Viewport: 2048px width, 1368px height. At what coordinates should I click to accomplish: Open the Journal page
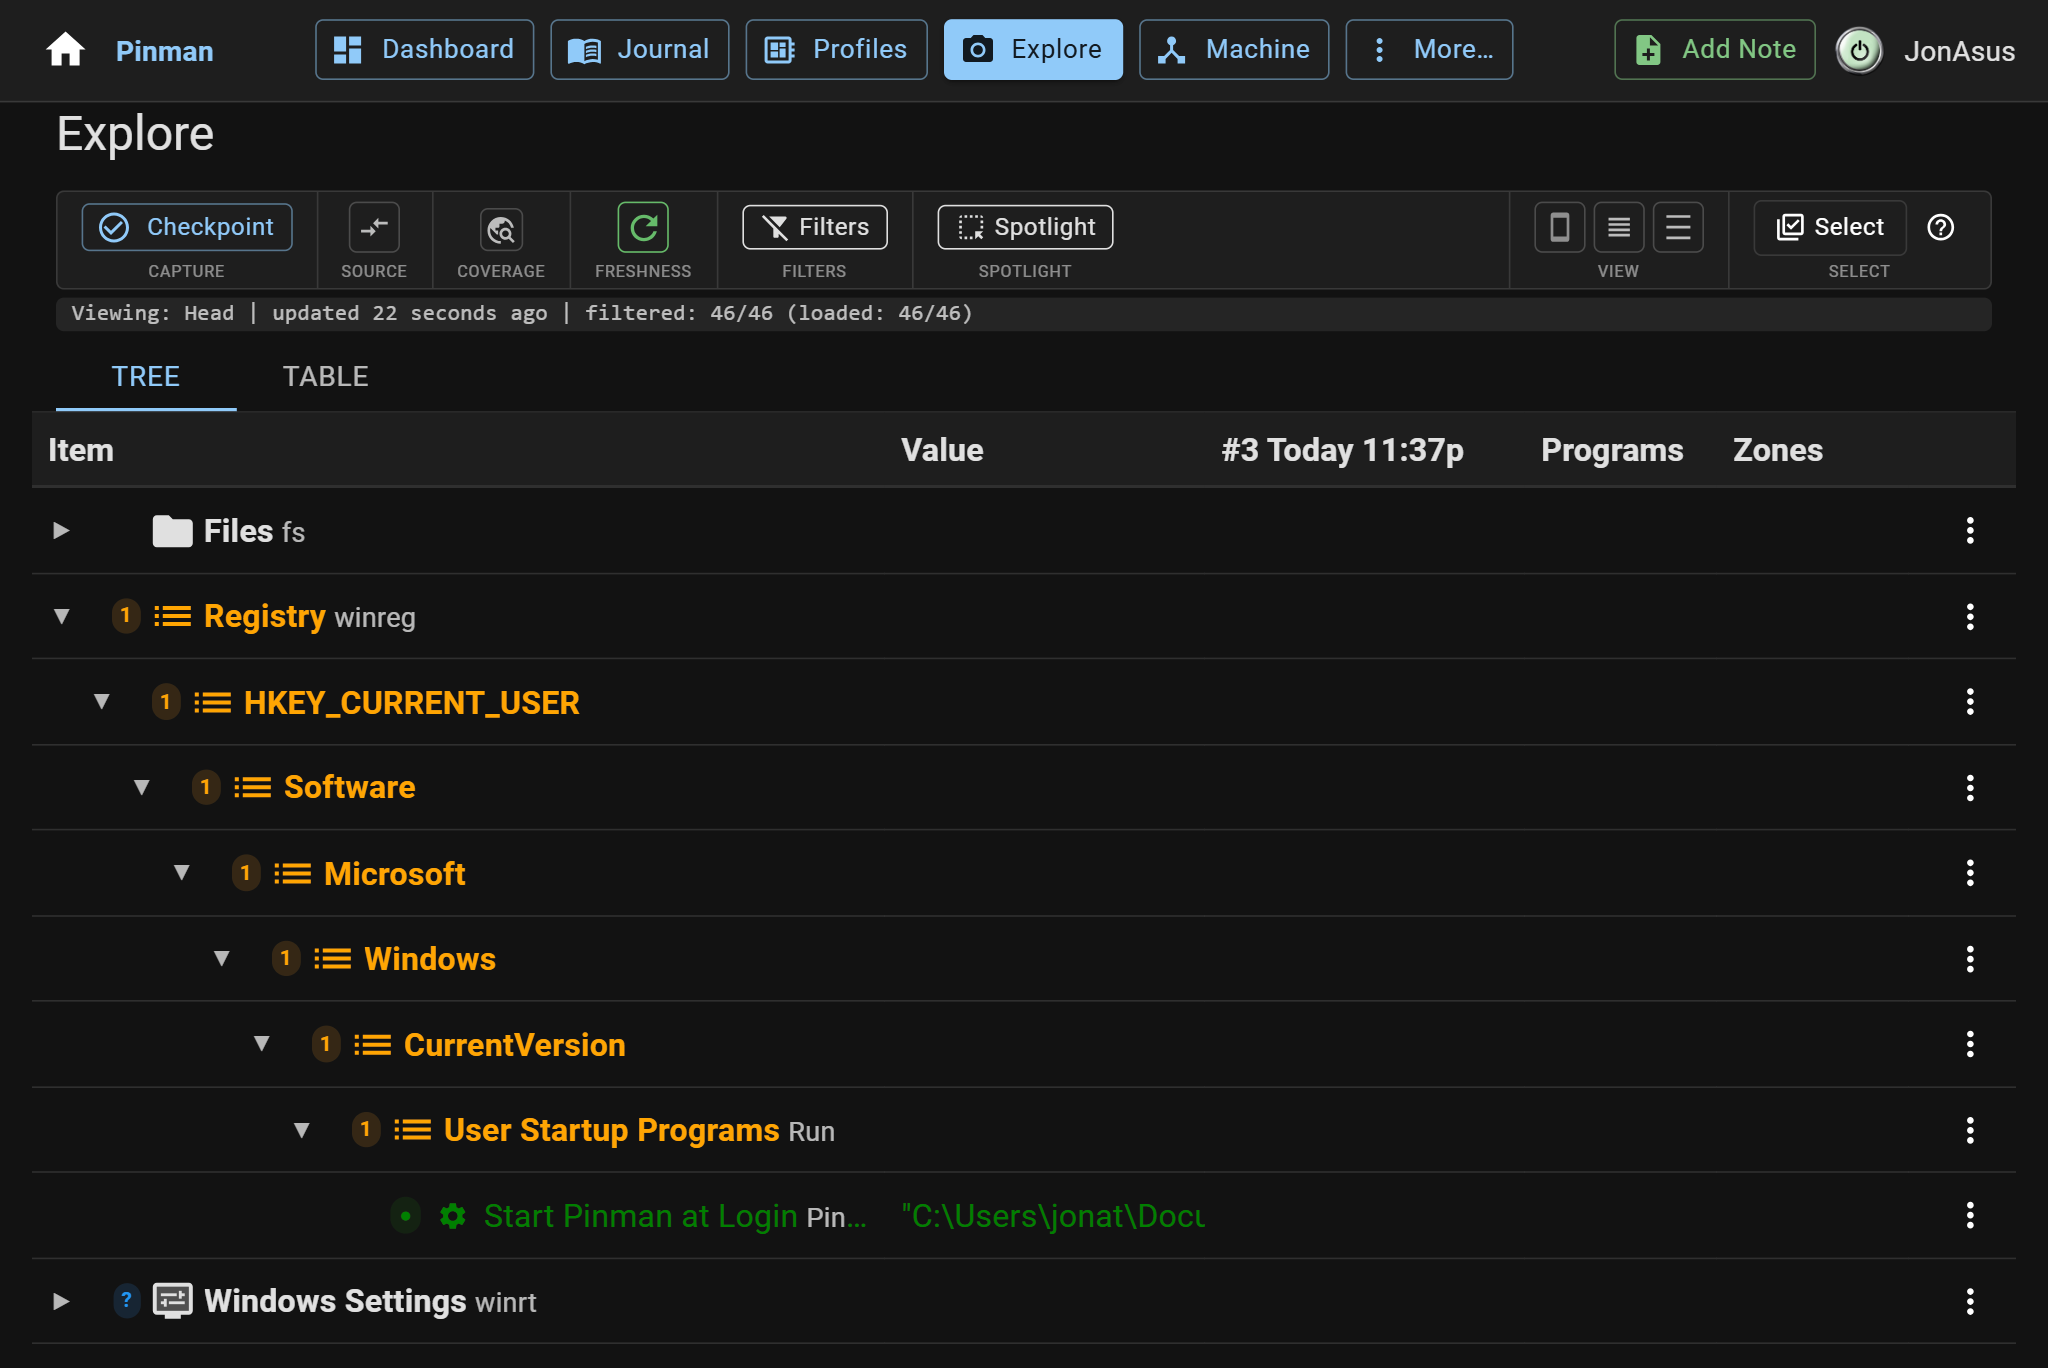(639, 49)
